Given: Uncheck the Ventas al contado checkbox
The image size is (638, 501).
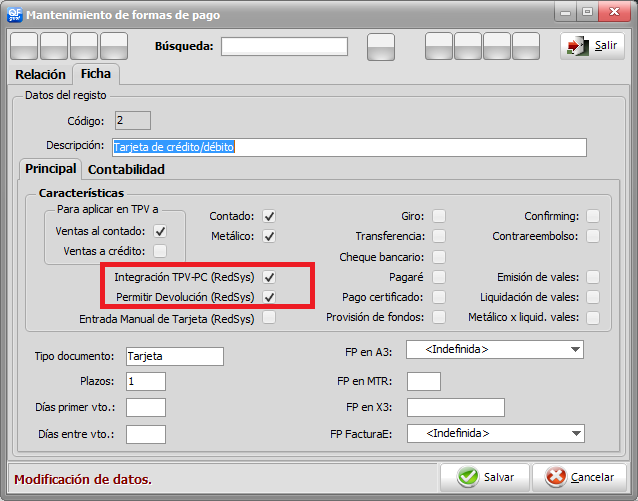Looking at the screenshot, I should 160,231.
